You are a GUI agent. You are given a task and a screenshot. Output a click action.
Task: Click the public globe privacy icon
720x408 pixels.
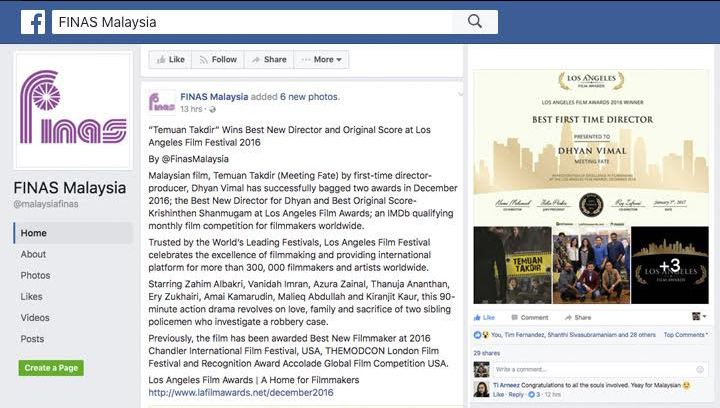point(212,109)
